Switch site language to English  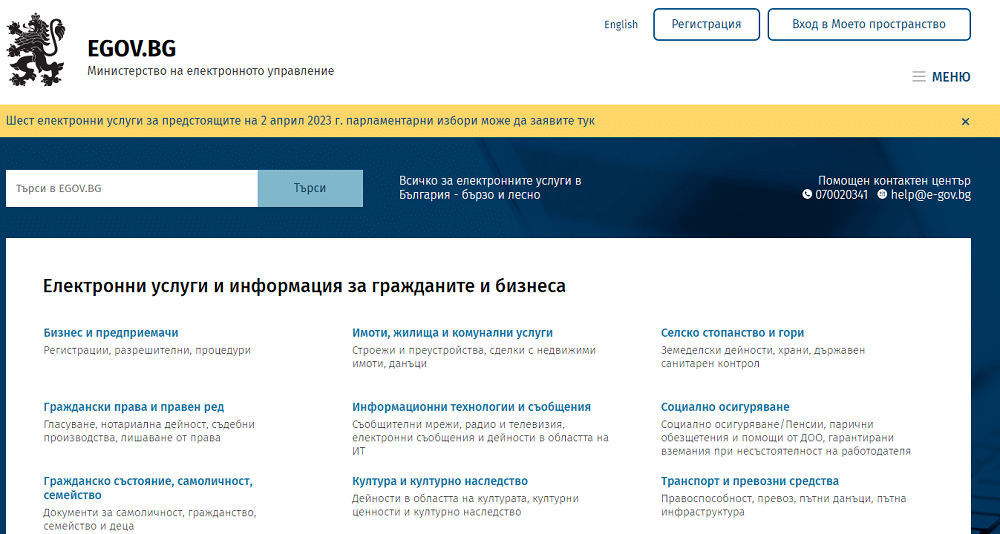pos(620,25)
